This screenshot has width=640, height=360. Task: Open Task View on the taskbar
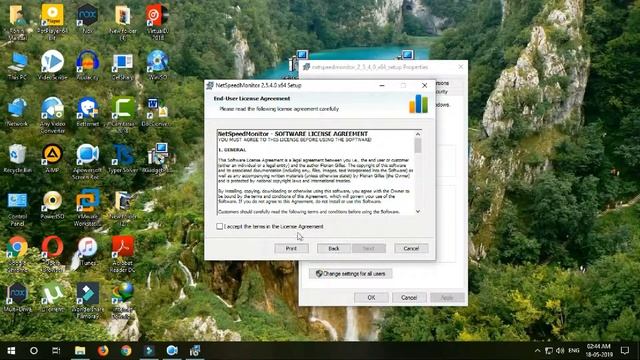click(56, 351)
